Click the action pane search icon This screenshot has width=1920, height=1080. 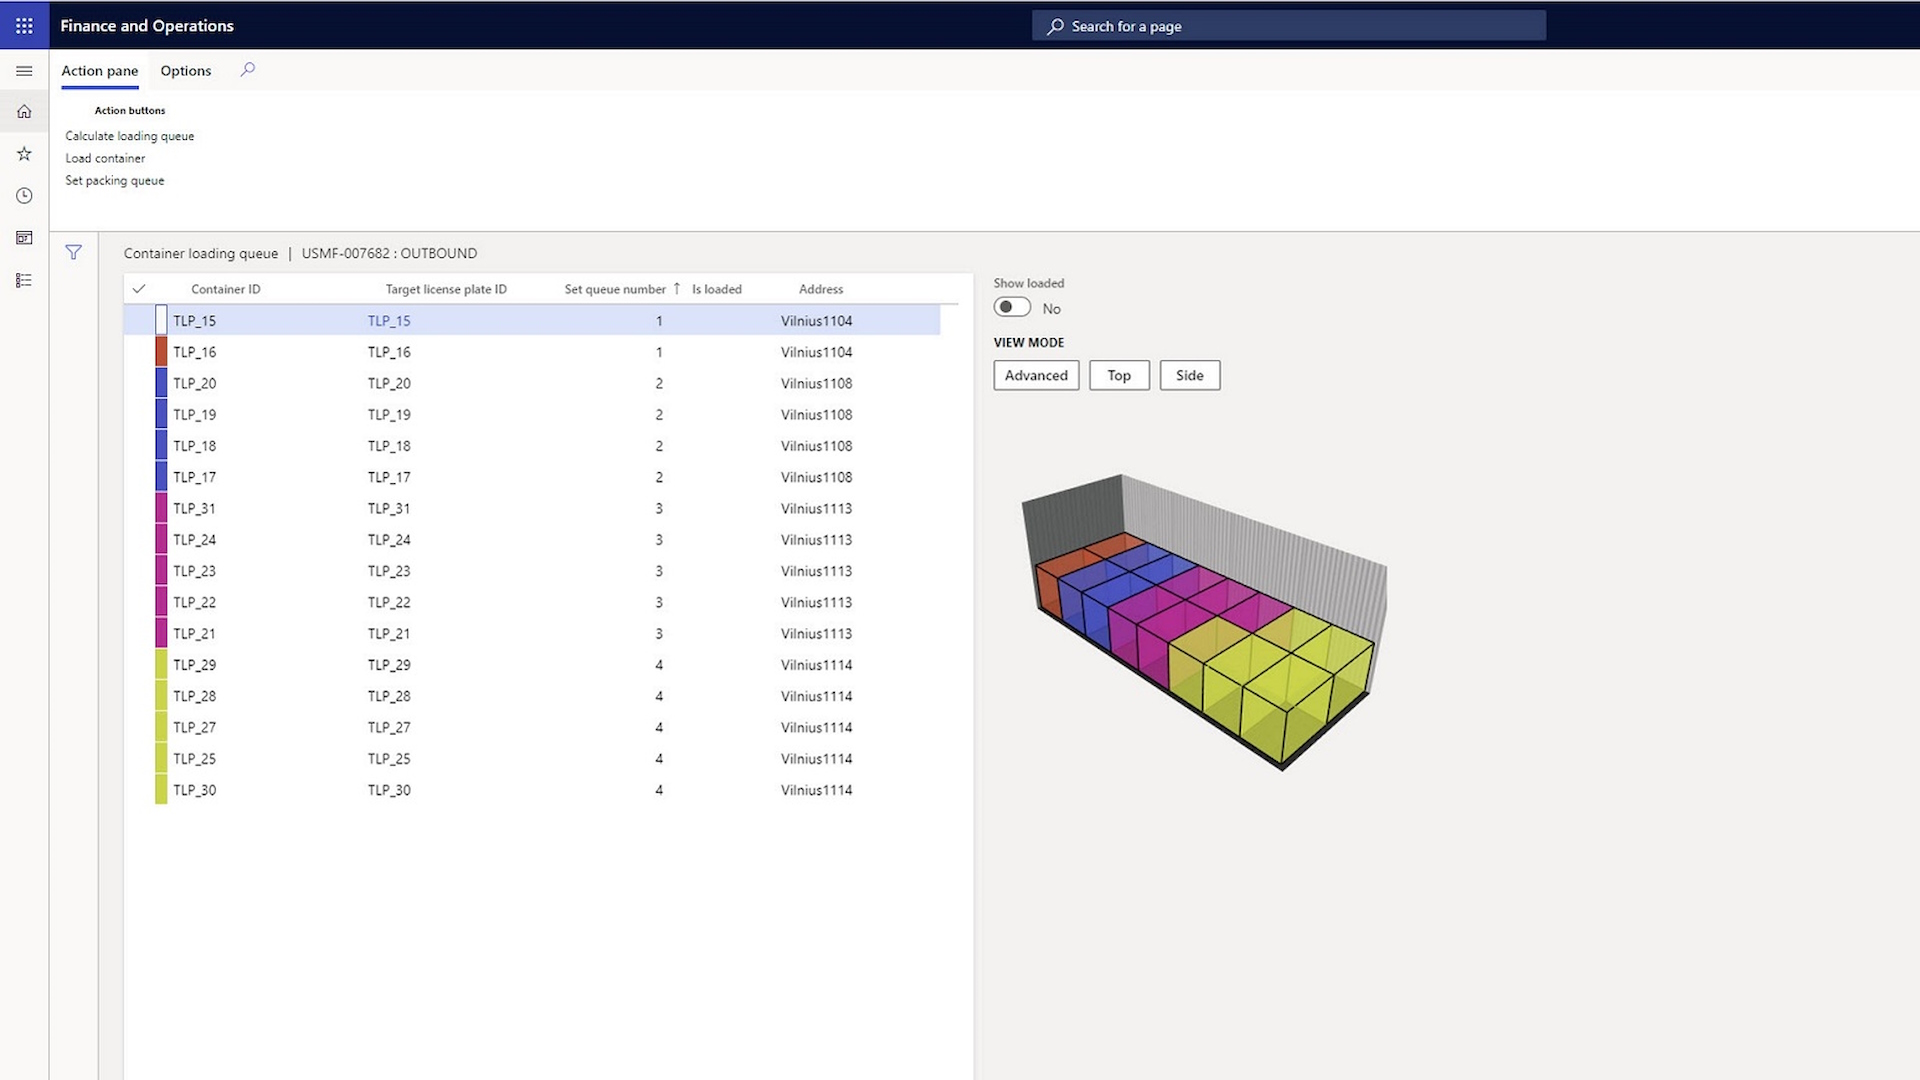248,70
